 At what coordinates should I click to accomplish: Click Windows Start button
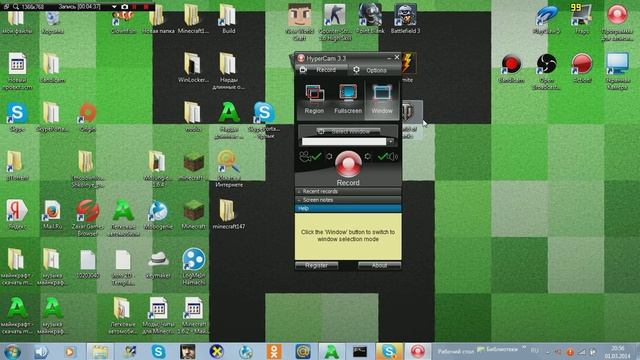point(12,351)
